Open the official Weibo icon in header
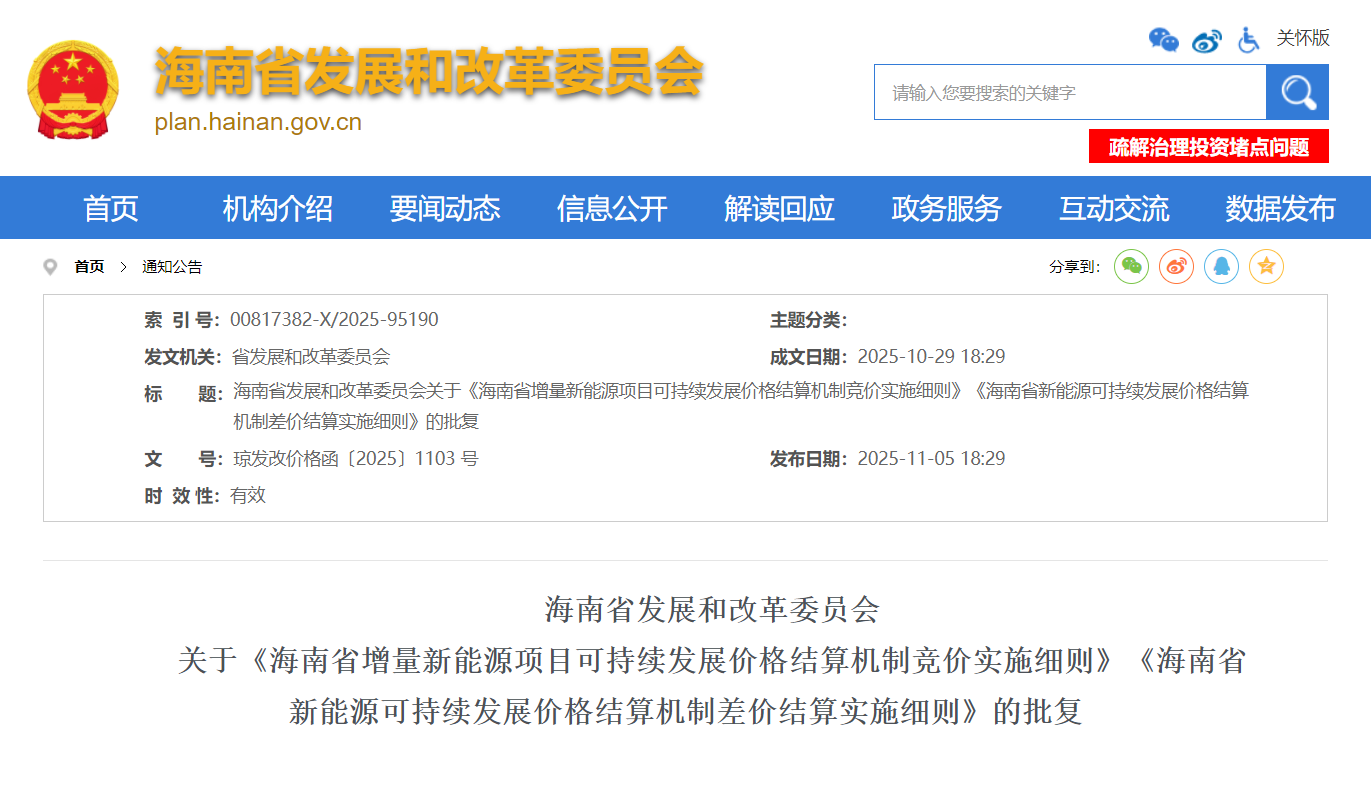This screenshot has height=793, width=1371. click(x=1207, y=40)
